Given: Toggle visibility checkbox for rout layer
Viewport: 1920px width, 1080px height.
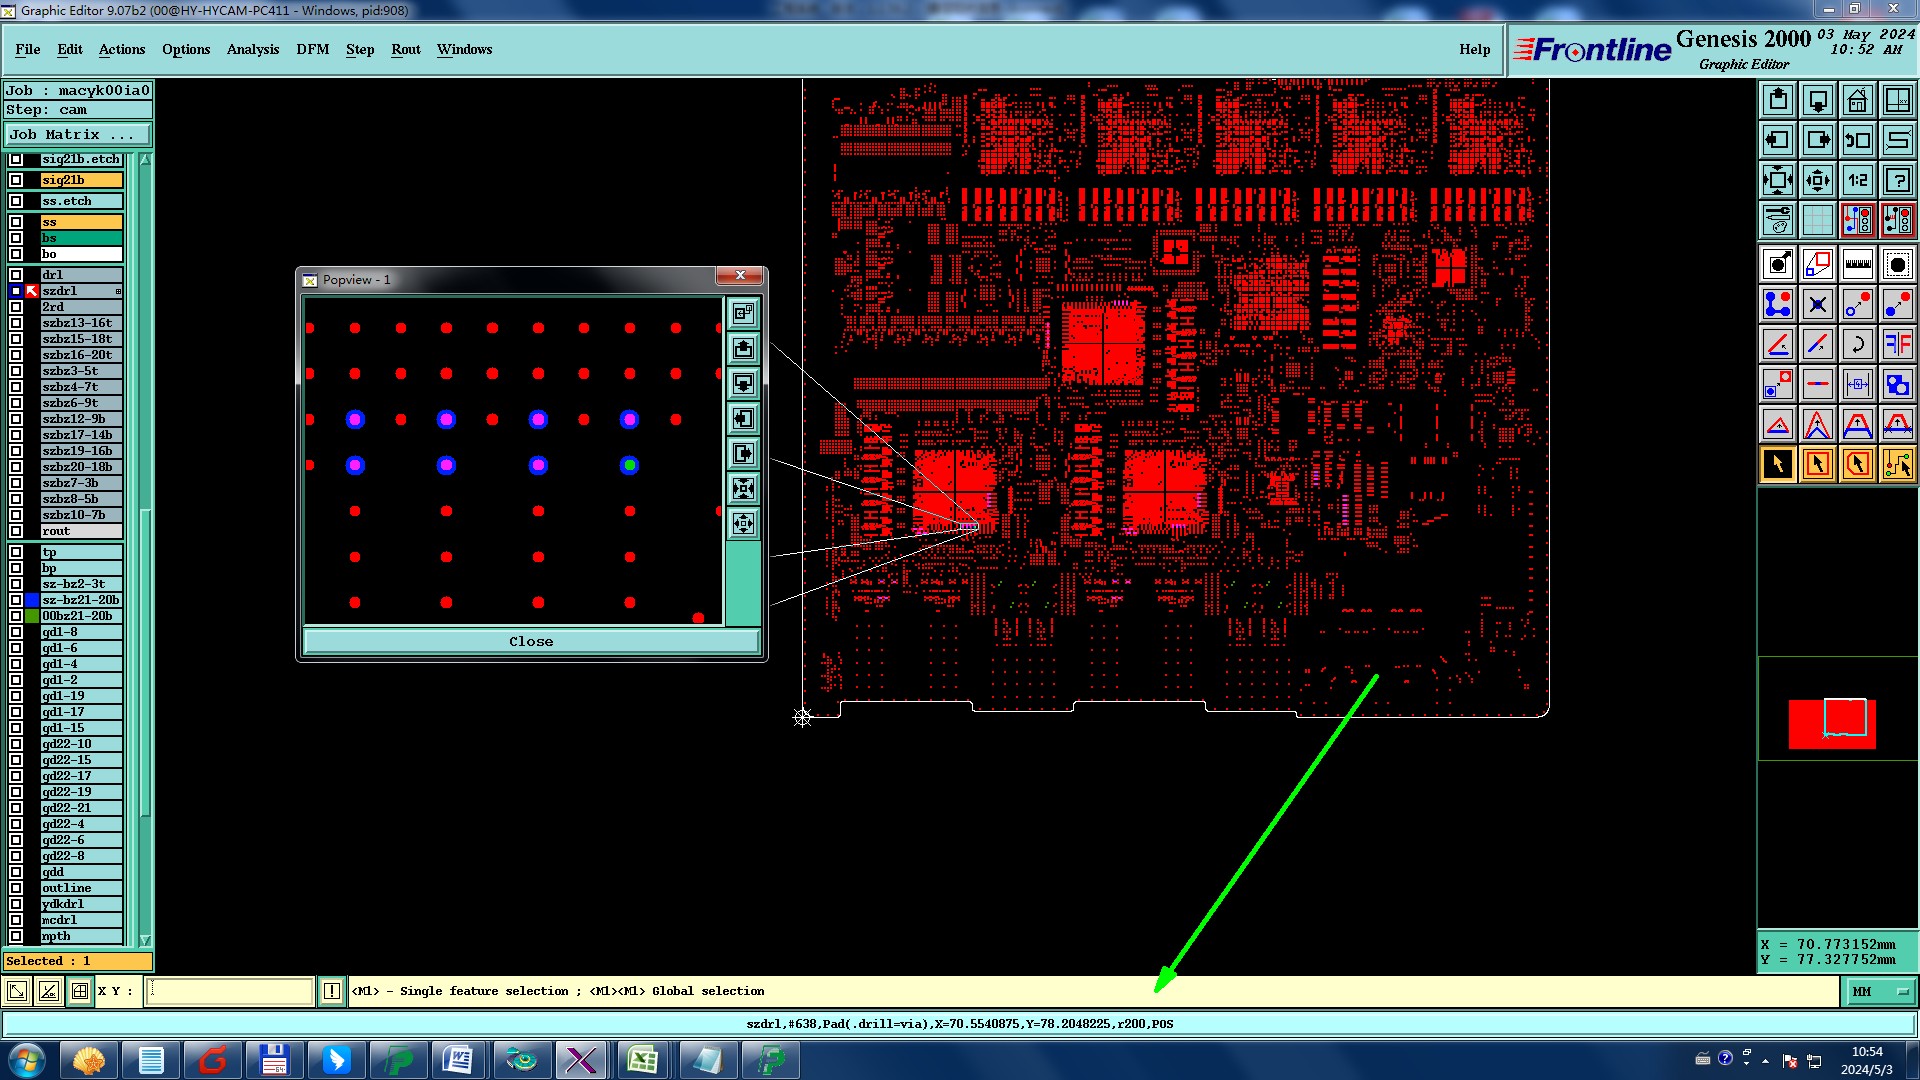Looking at the screenshot, I should [x=16, y=531].
